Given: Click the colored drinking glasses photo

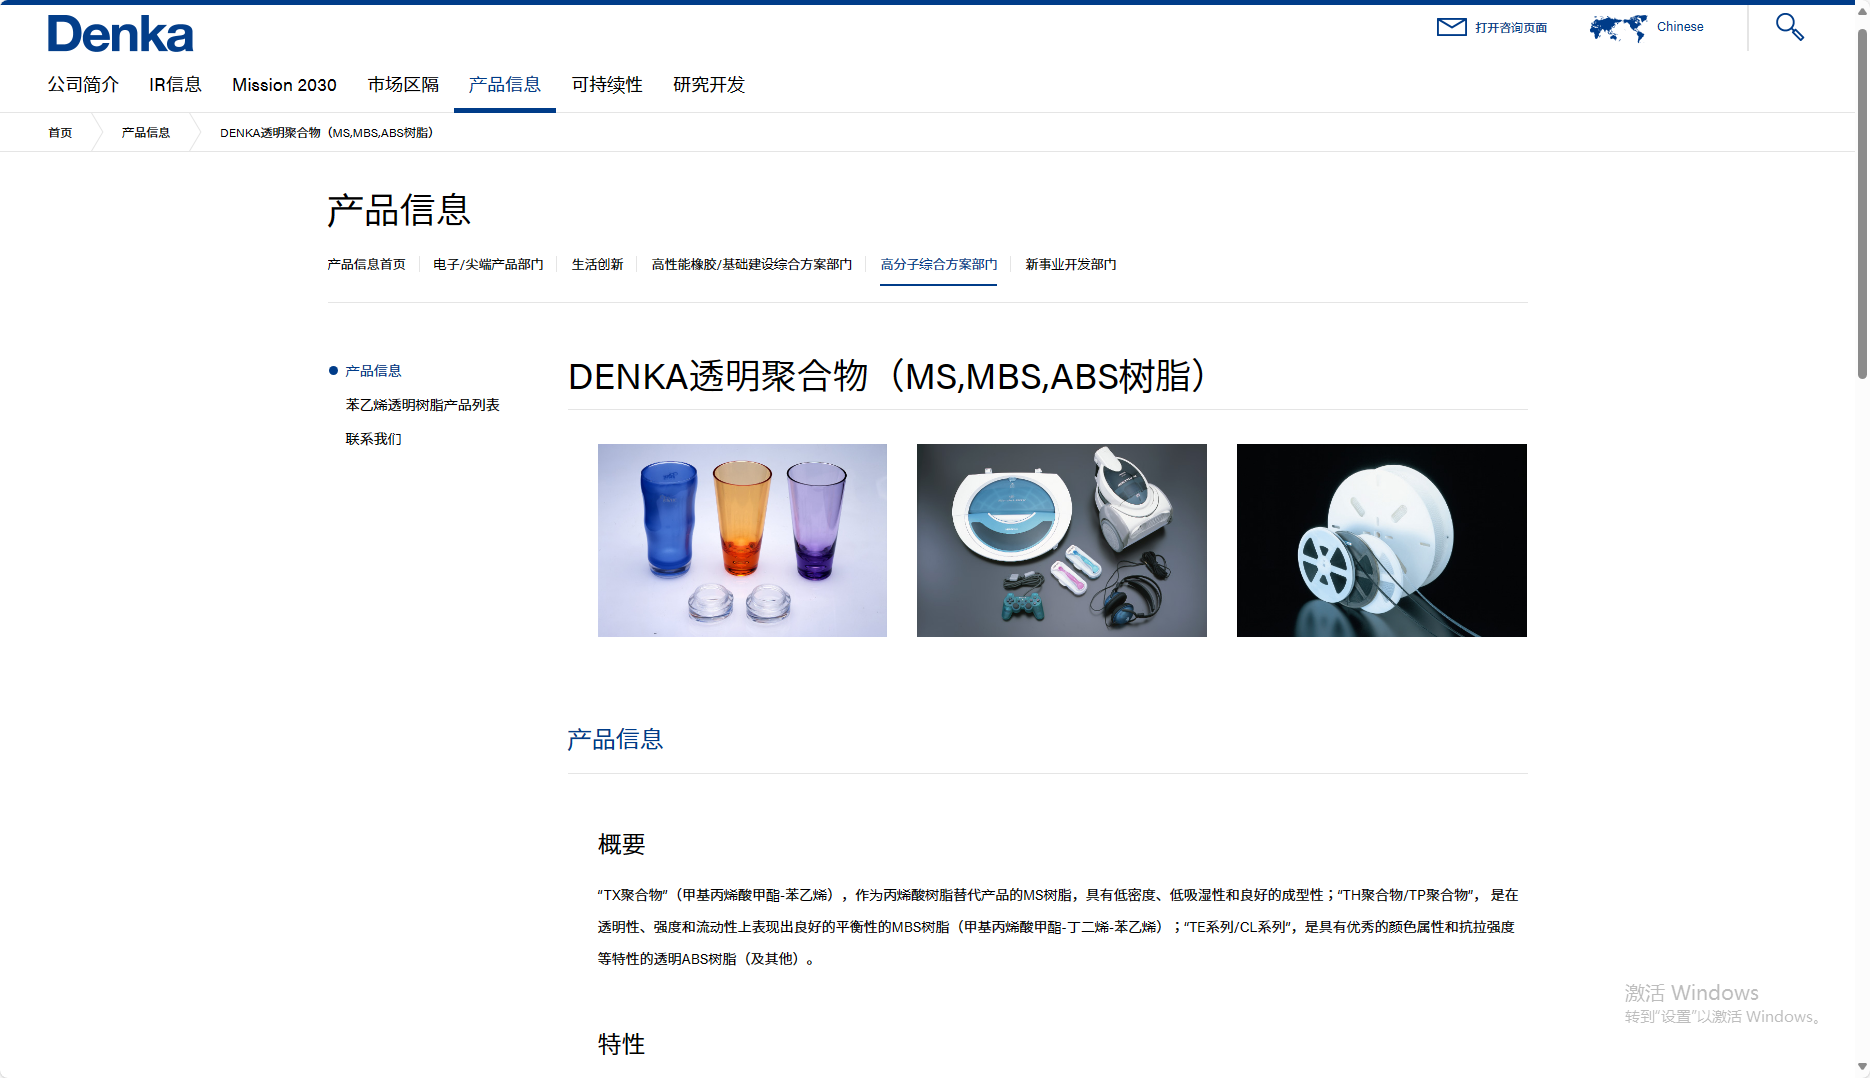Looking at the screenshot, I should click(742, 540).
